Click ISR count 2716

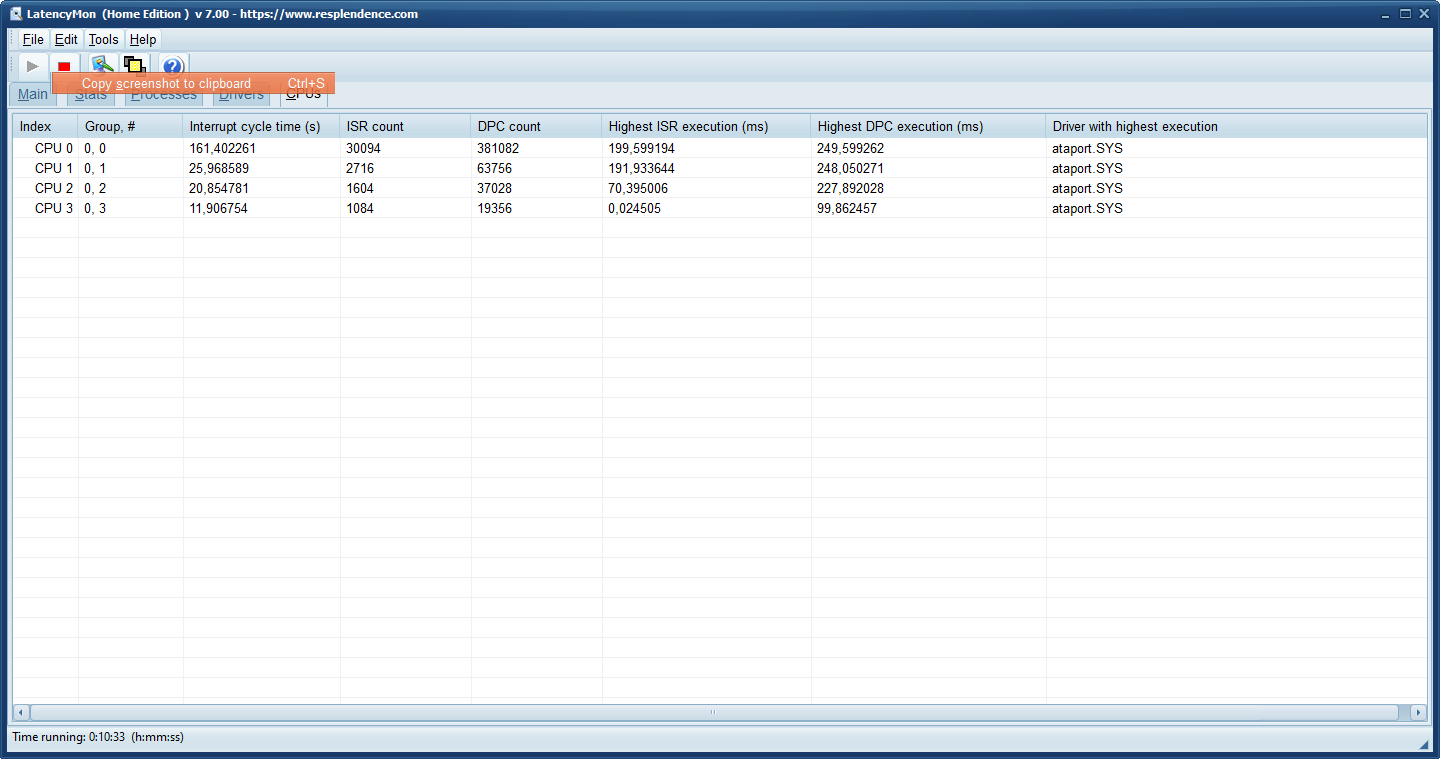point(360,168)
